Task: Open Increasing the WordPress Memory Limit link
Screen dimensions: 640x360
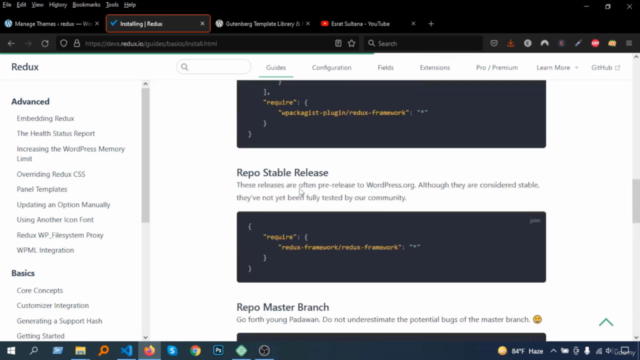Action: [x=71, y=154]
